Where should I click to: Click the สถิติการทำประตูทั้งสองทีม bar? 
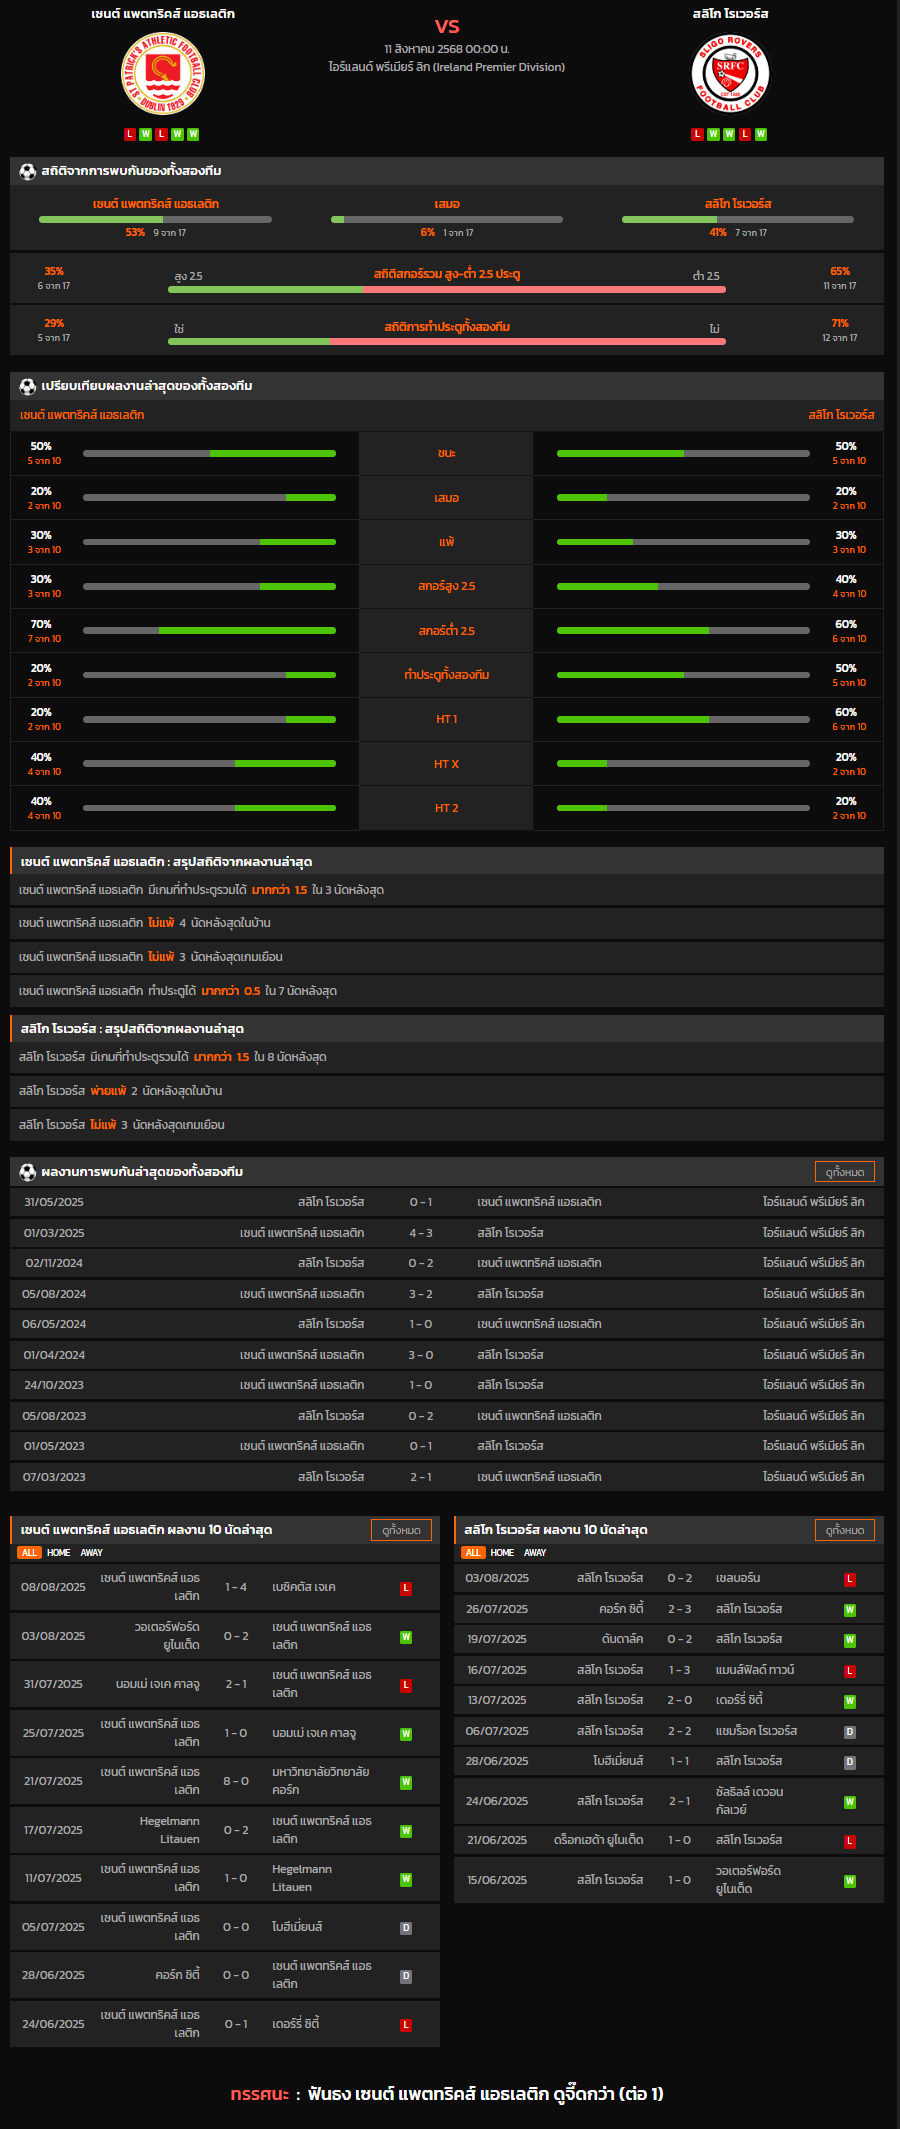[447, 341]
